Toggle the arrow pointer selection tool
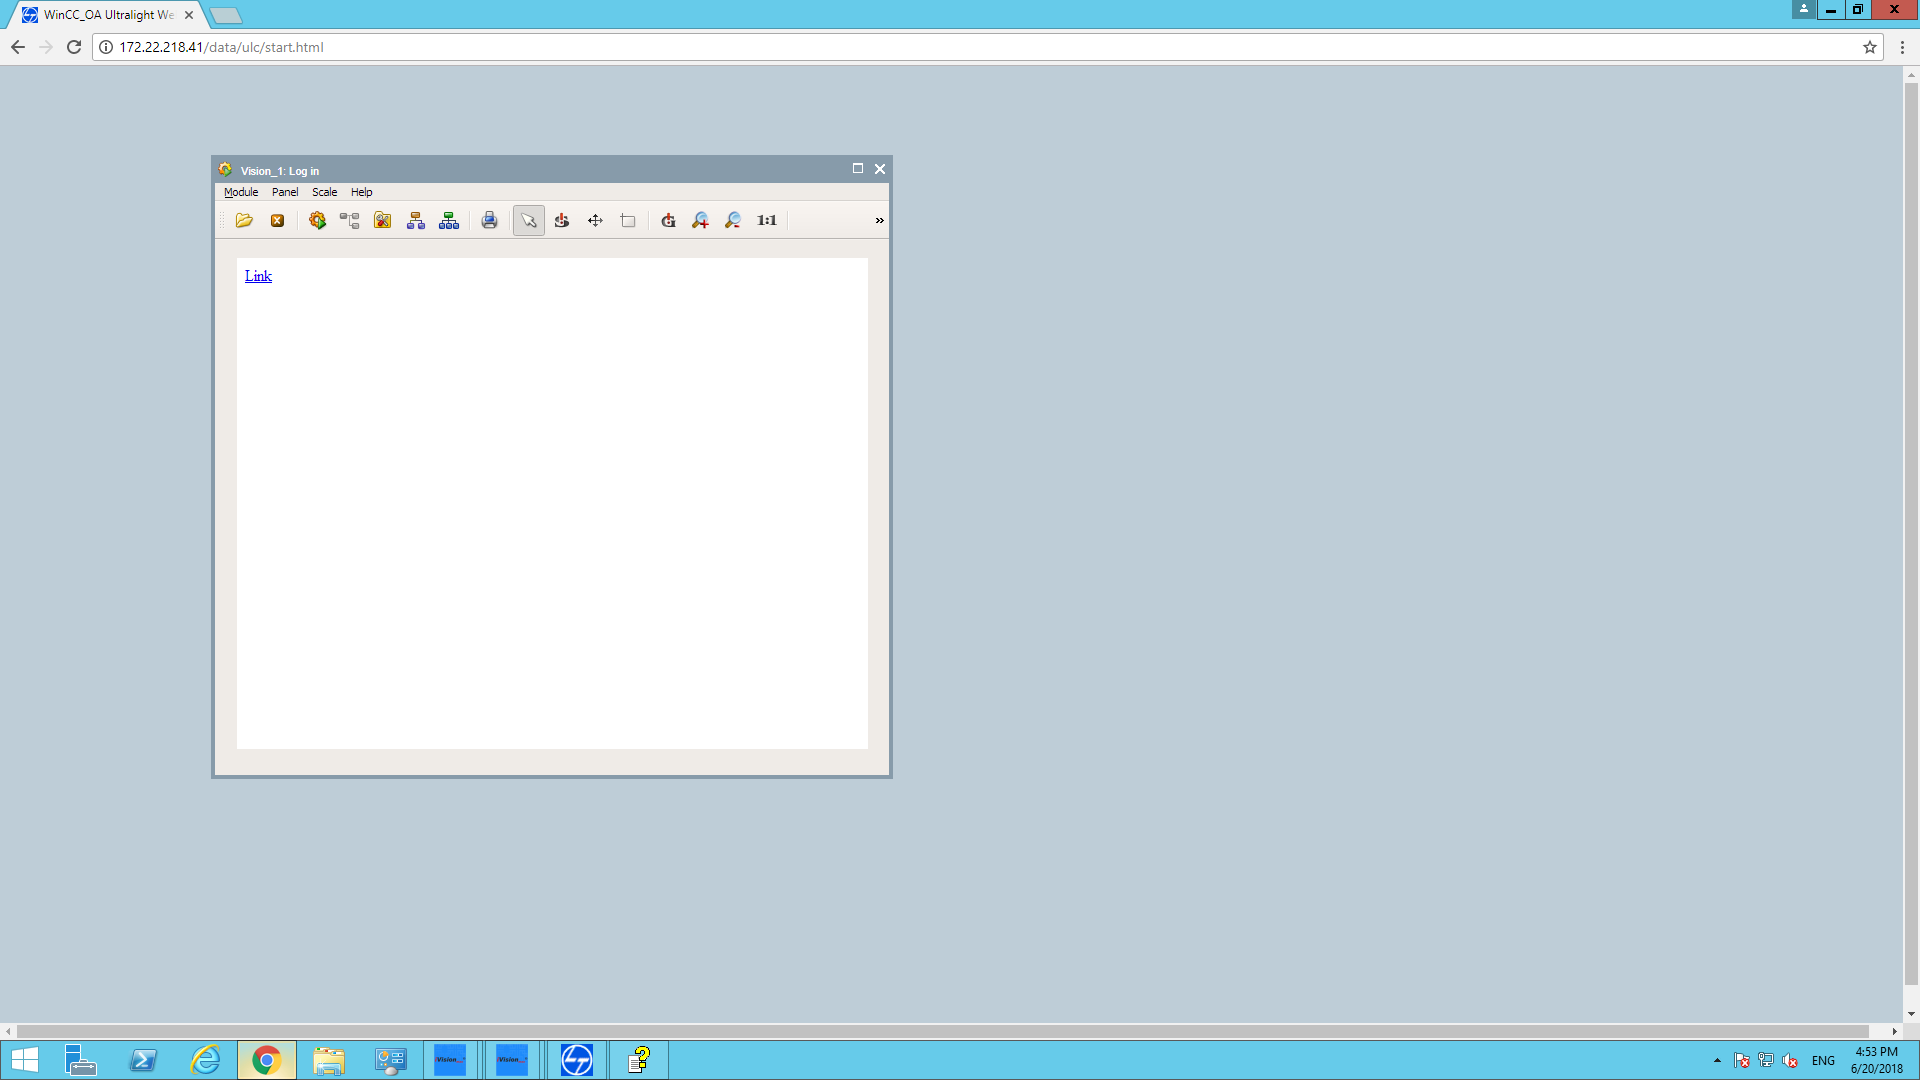Screen dimensions: 1920x1080 [x=528, y=220]
